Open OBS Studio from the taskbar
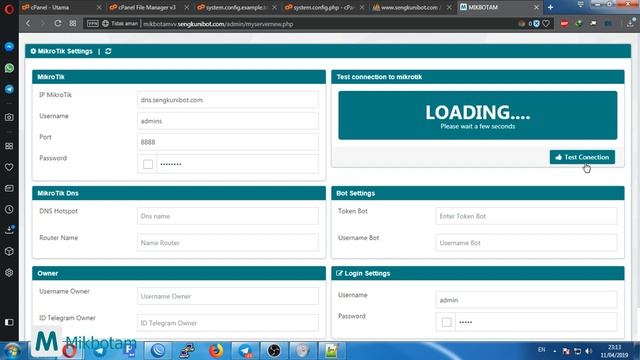 pos(274,351)
